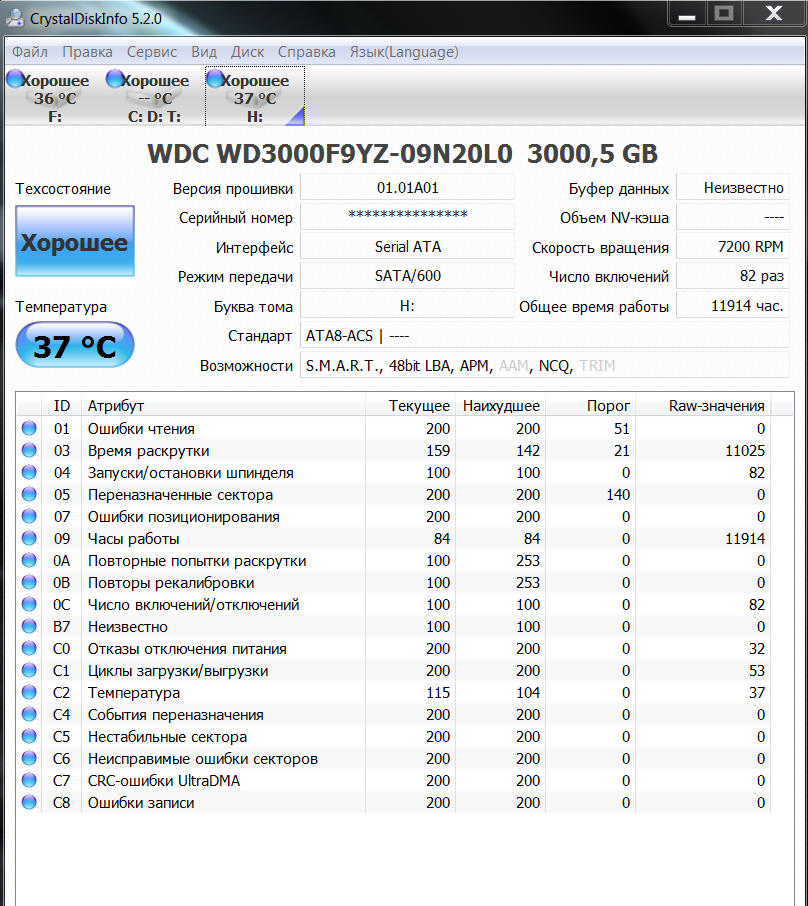Open the Файл menu

click(x=30, y=52)
